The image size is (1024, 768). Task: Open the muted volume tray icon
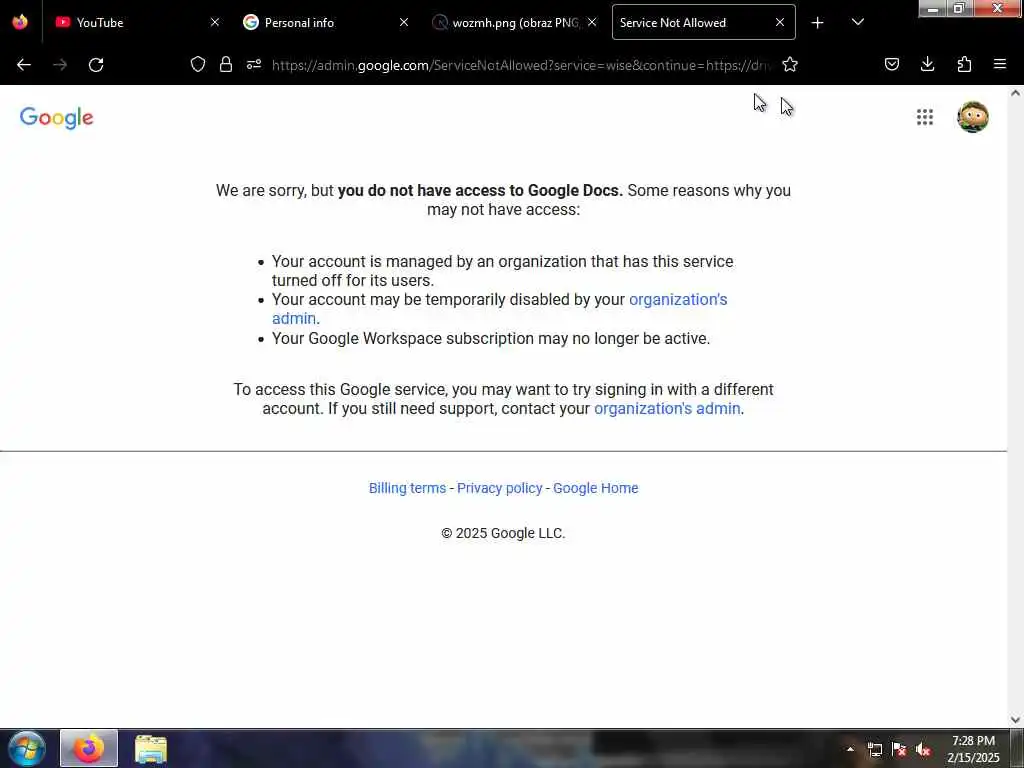pos(923,749)
